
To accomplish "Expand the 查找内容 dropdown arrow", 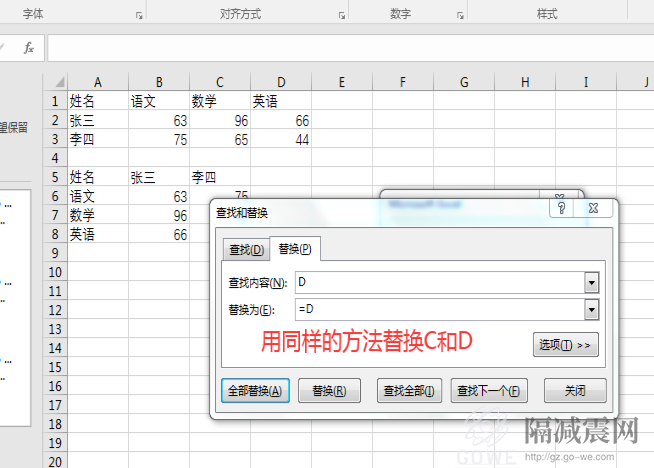I will tap(591, 283).
